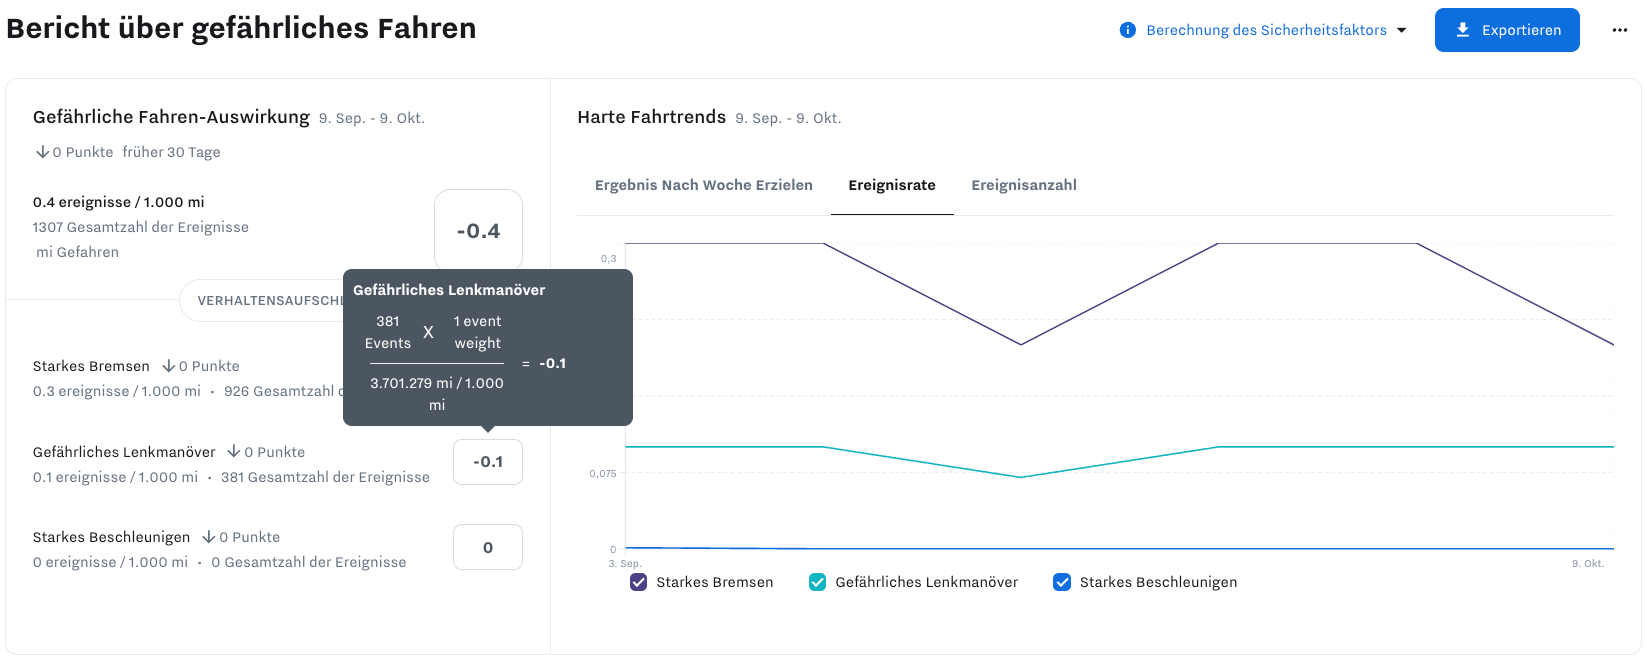The image size is (1647, 661).
Task: Disable the Starkes Beschleunigen chart series
Action: 1061,582
